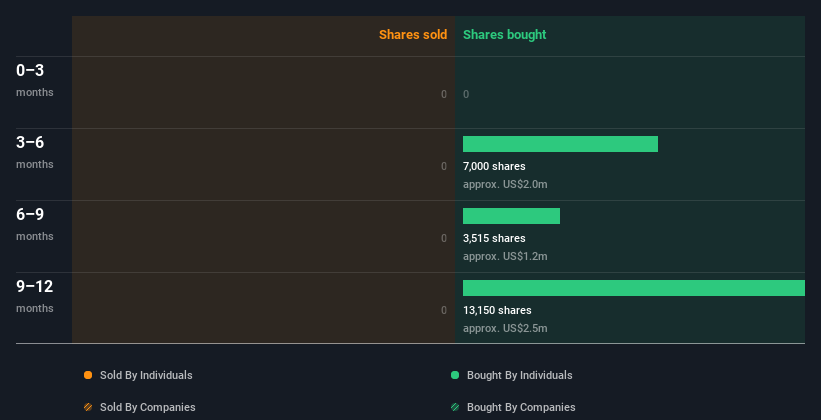Toggle the Sold By Companies legend label
Image resolution: width=821 pixels, height=420 pixels.
pyautogui.click(x=148, y=407)
